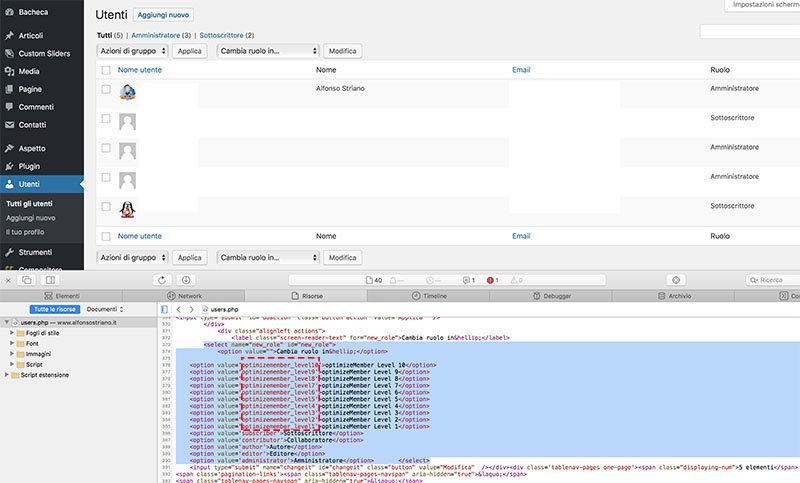Click the bottom Applica button
This screenshot has width=800, height=483.
coord(190,258)
